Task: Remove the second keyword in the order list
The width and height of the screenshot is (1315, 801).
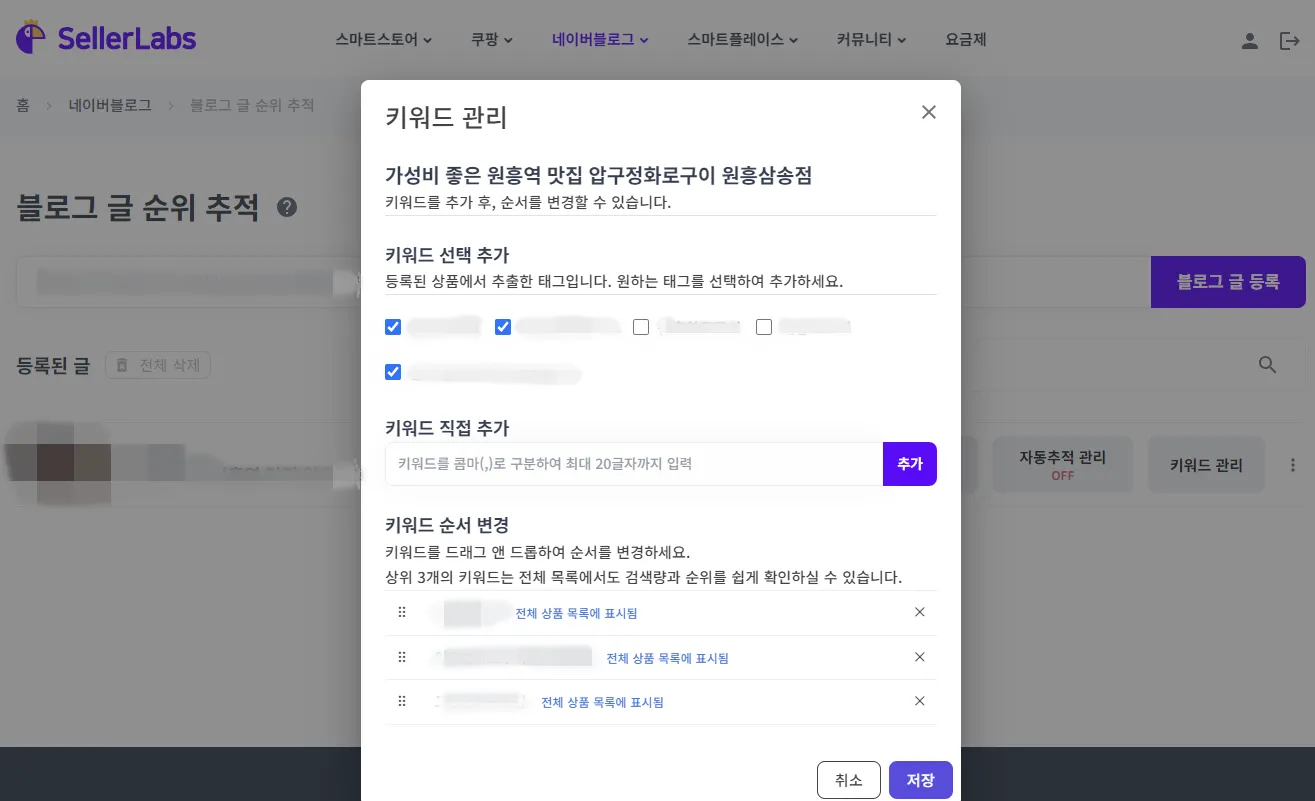Action: tap(920, 657)
